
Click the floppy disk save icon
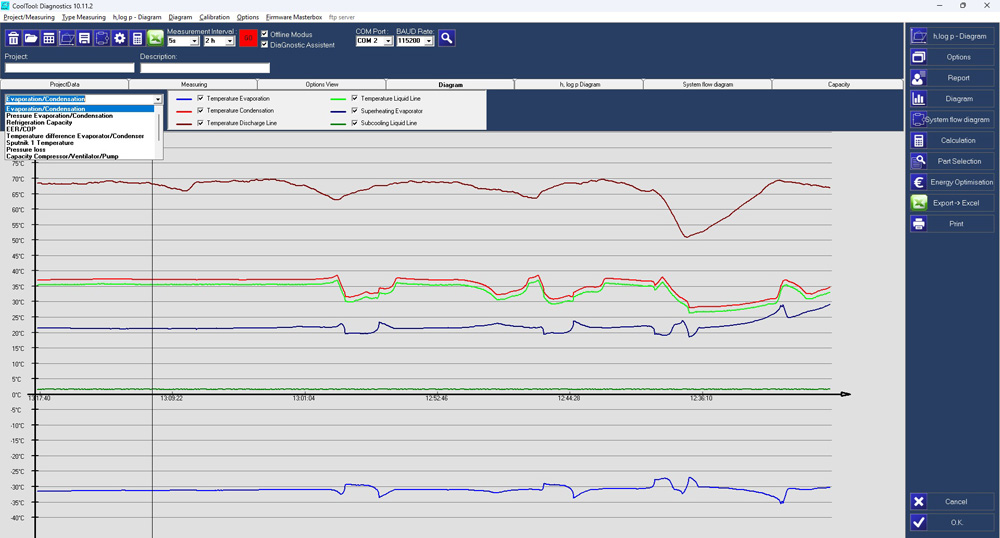84,38
